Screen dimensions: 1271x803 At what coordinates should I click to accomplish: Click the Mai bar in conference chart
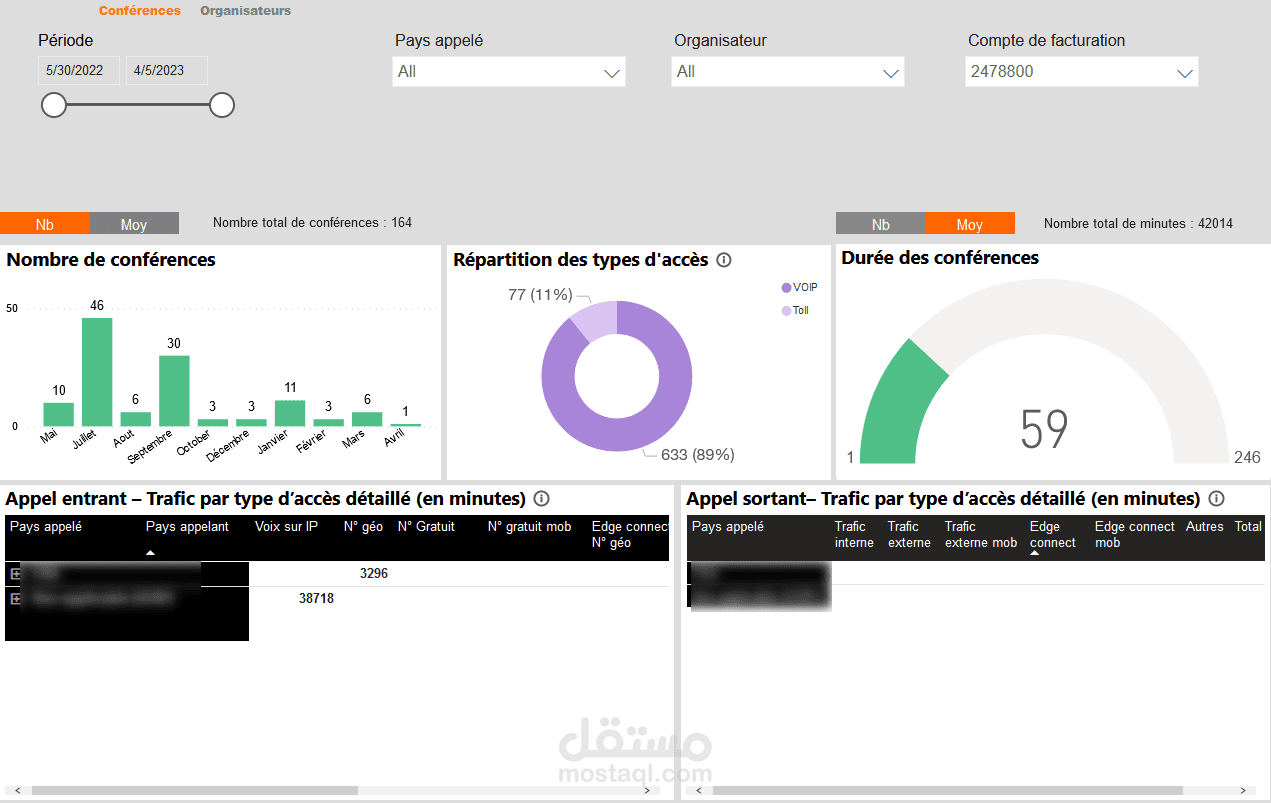click(58, 415)
